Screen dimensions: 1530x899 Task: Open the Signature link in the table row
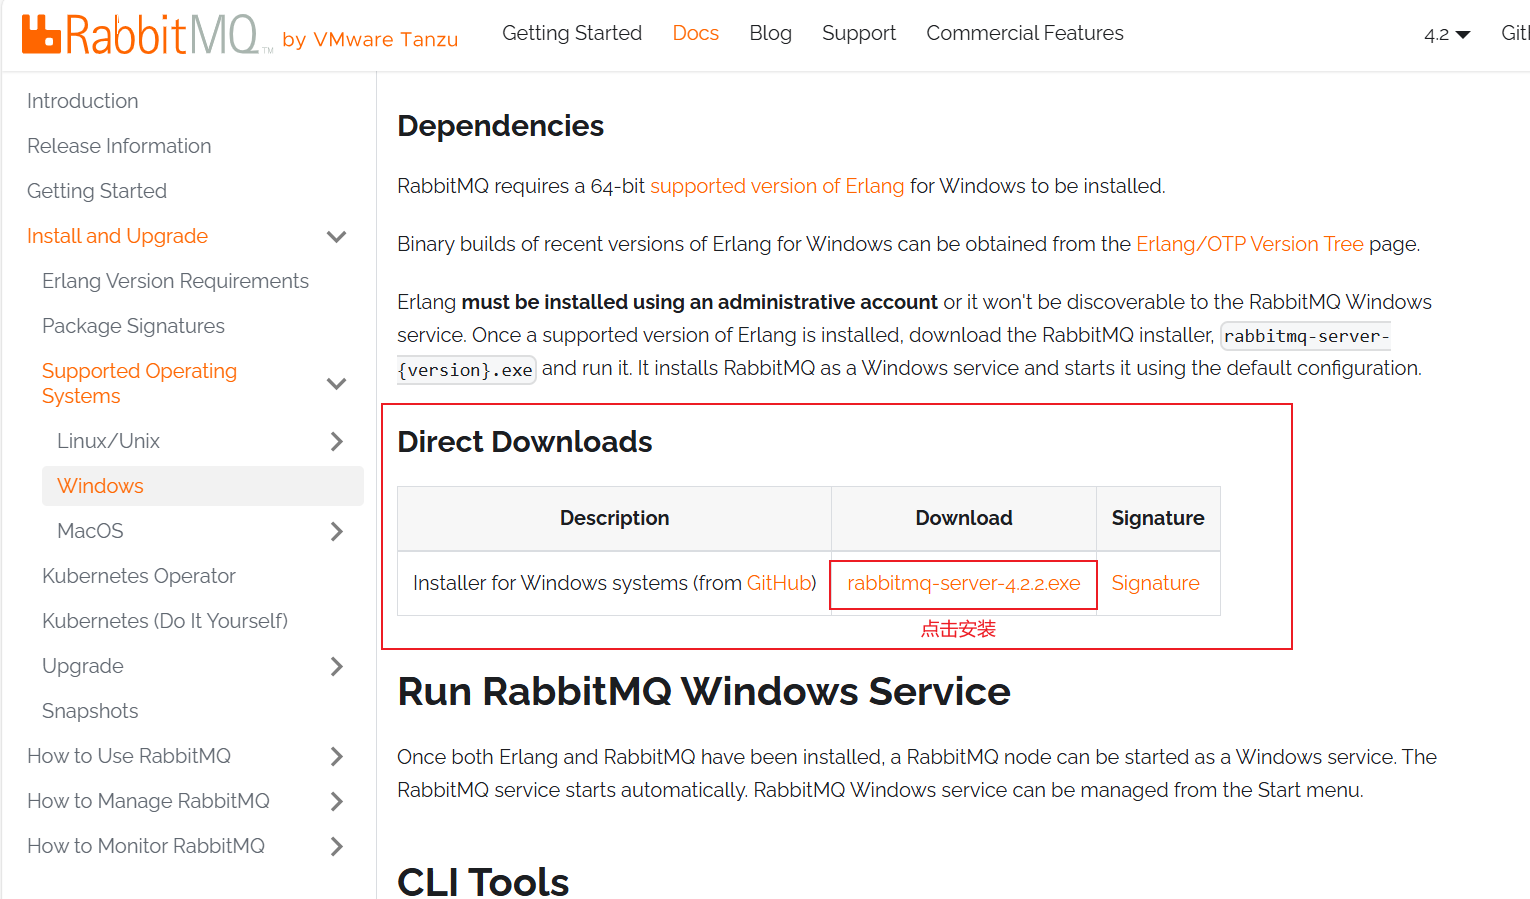click(1156, 583)
